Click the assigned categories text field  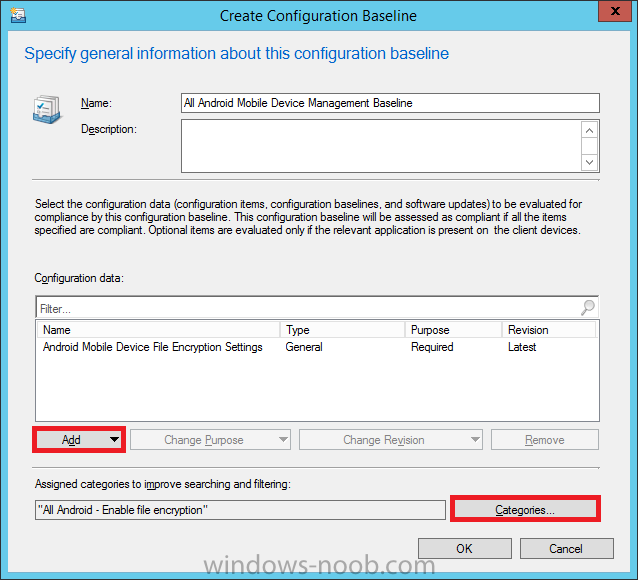pyautogui.click(x=240, y=510)
